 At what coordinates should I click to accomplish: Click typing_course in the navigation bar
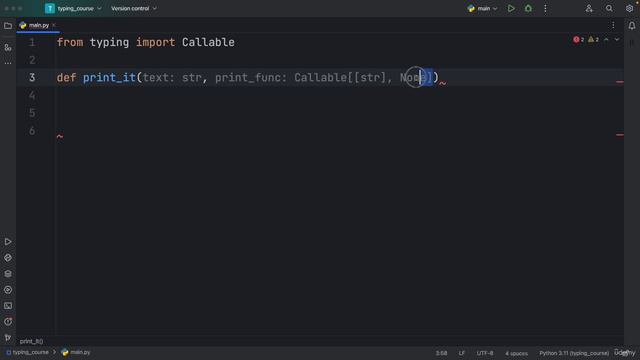point(27,352)
